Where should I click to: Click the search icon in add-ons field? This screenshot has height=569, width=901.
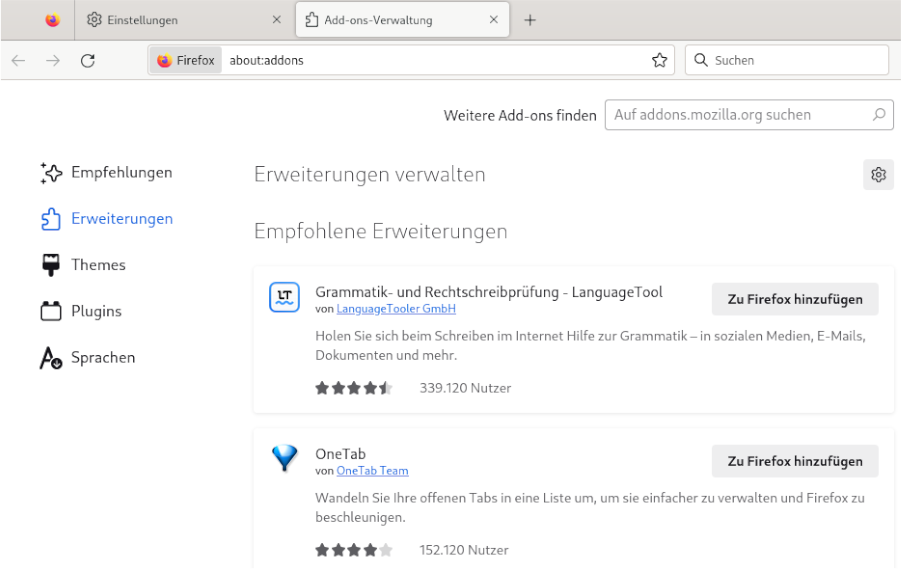[879, 114]
